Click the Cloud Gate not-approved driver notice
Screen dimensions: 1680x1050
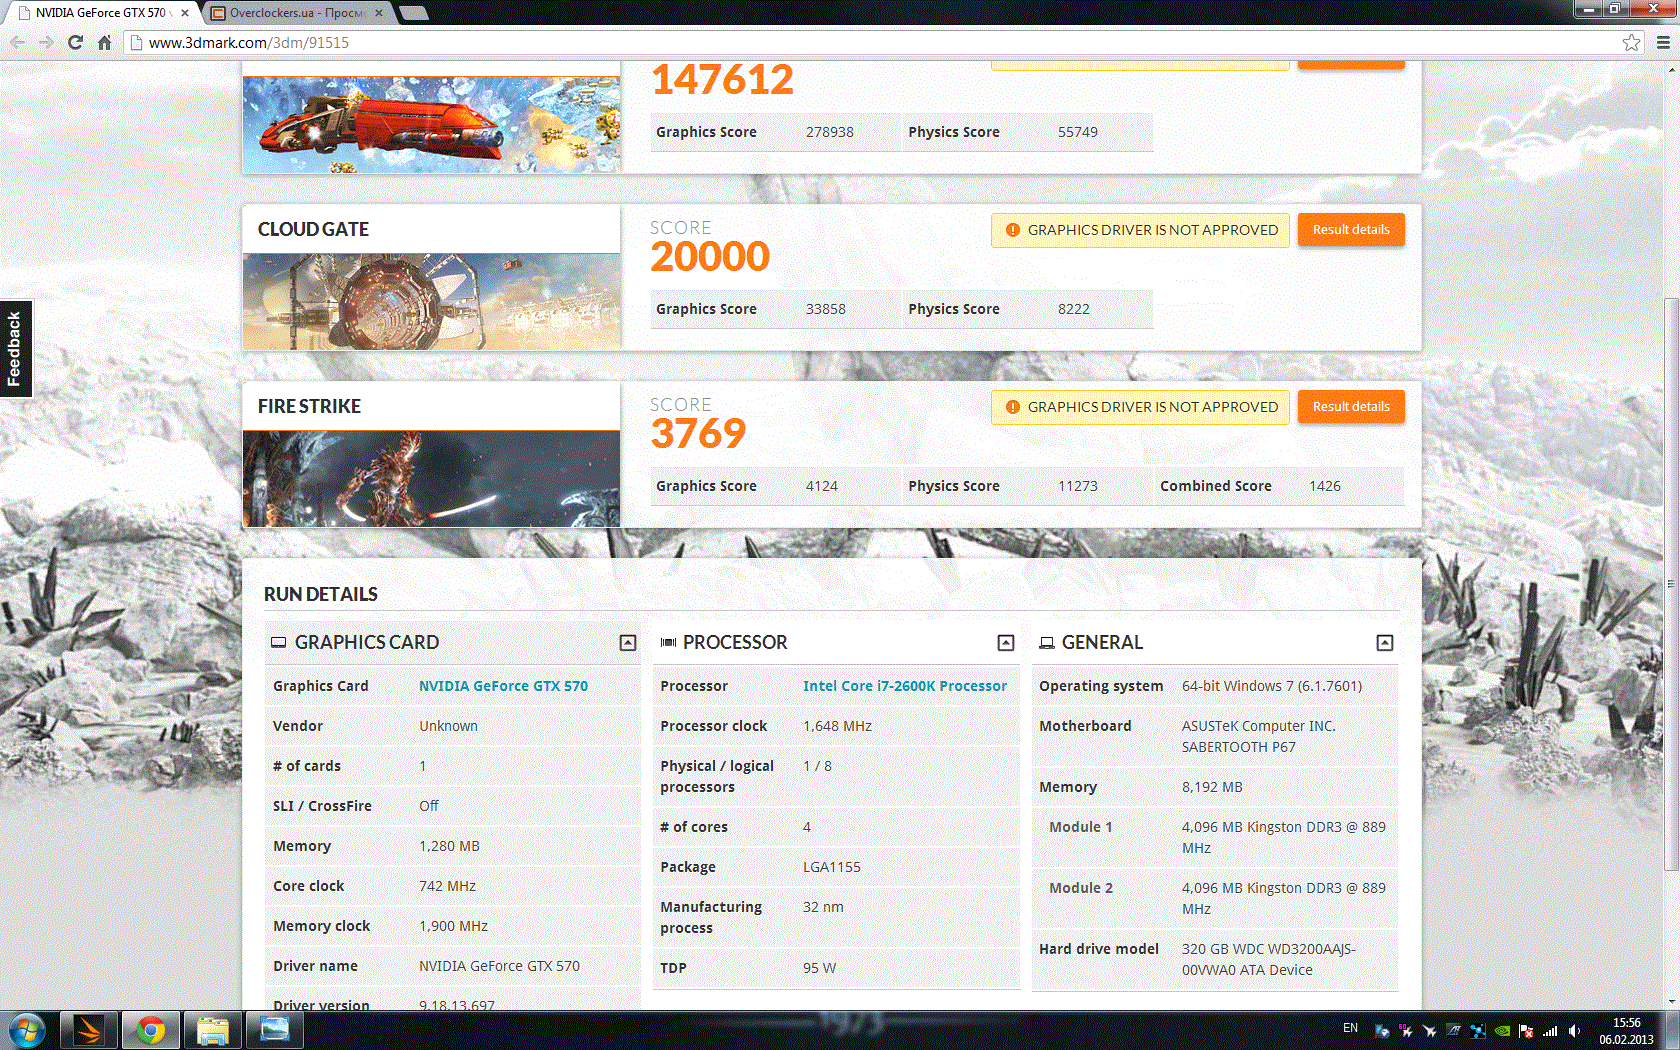tap(1140, 230)
